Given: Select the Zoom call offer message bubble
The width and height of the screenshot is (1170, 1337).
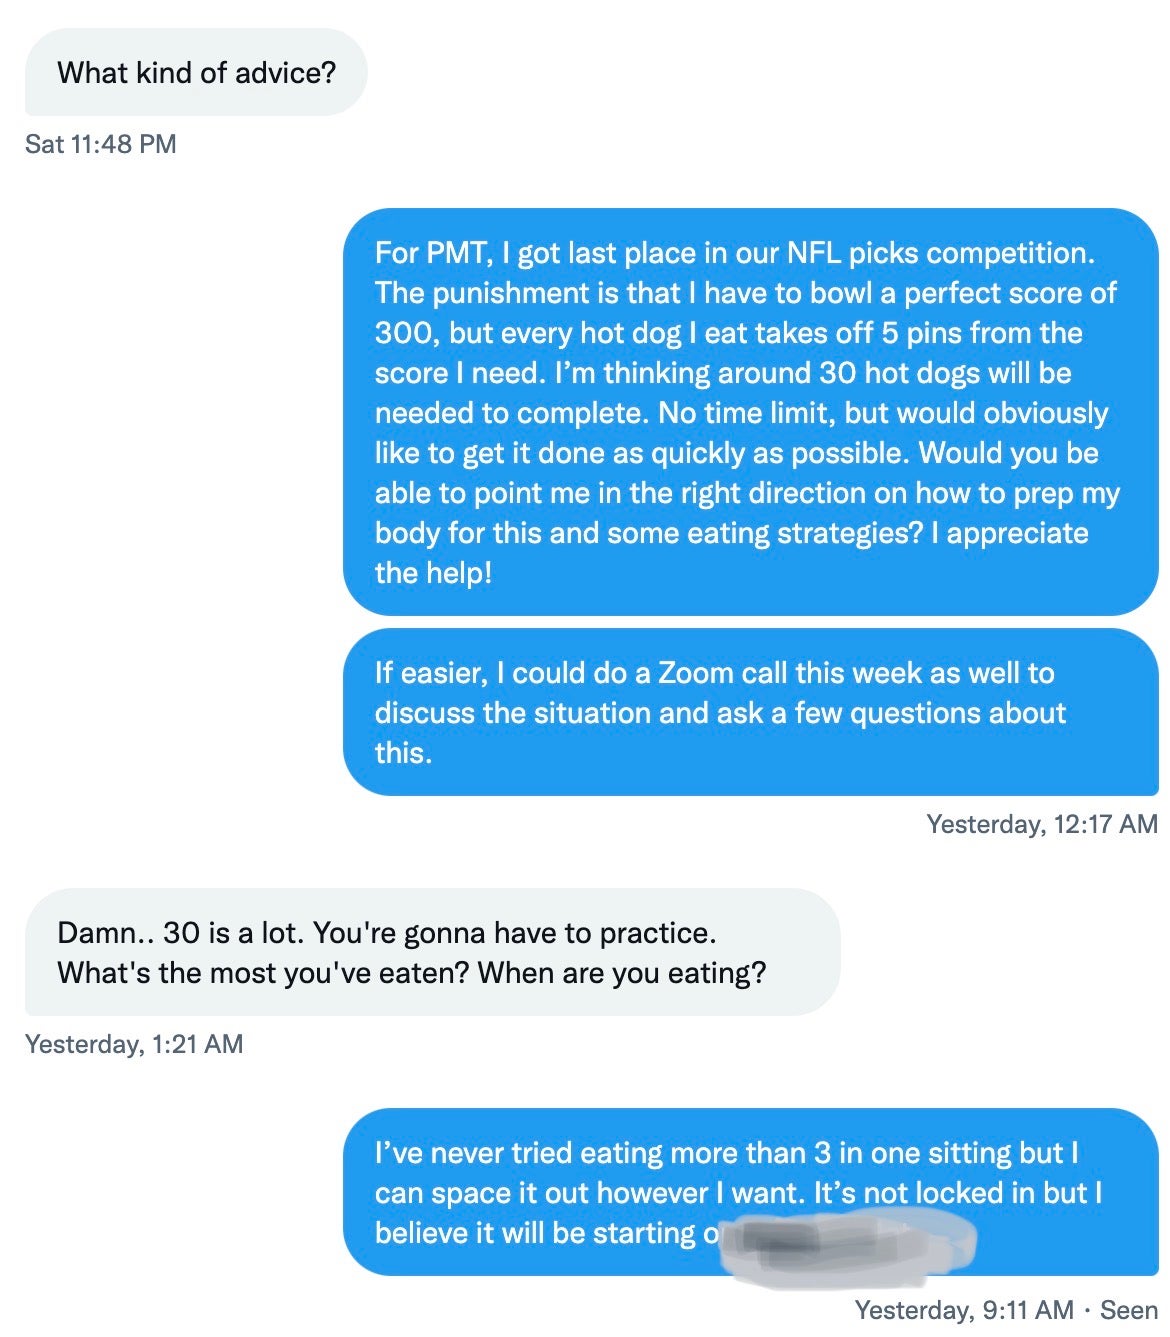Looking at the screenshot, I should 750,712.
